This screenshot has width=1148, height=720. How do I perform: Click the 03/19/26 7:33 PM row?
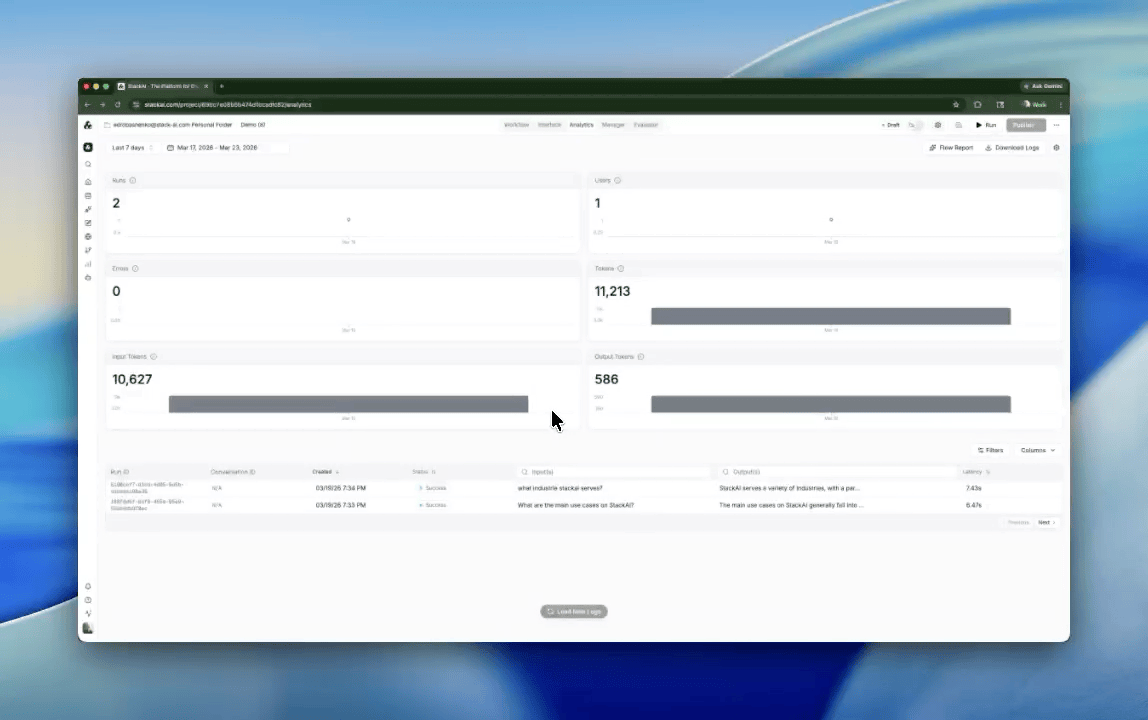583,505
